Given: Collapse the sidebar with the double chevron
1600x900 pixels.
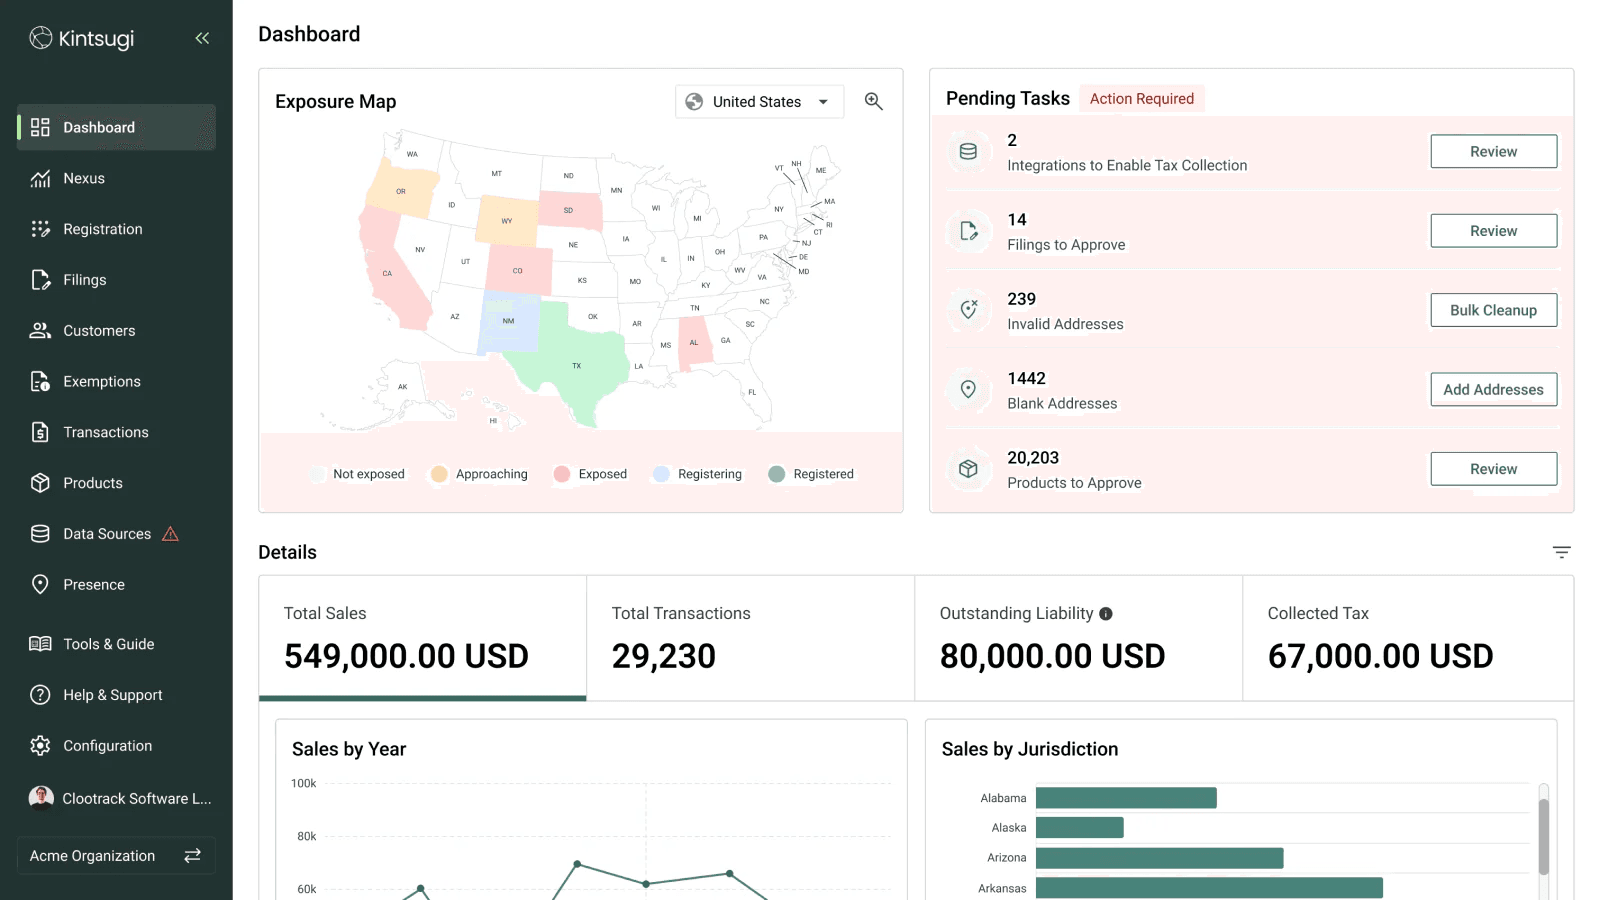Looking at the screenshot, I should [202, 38].
